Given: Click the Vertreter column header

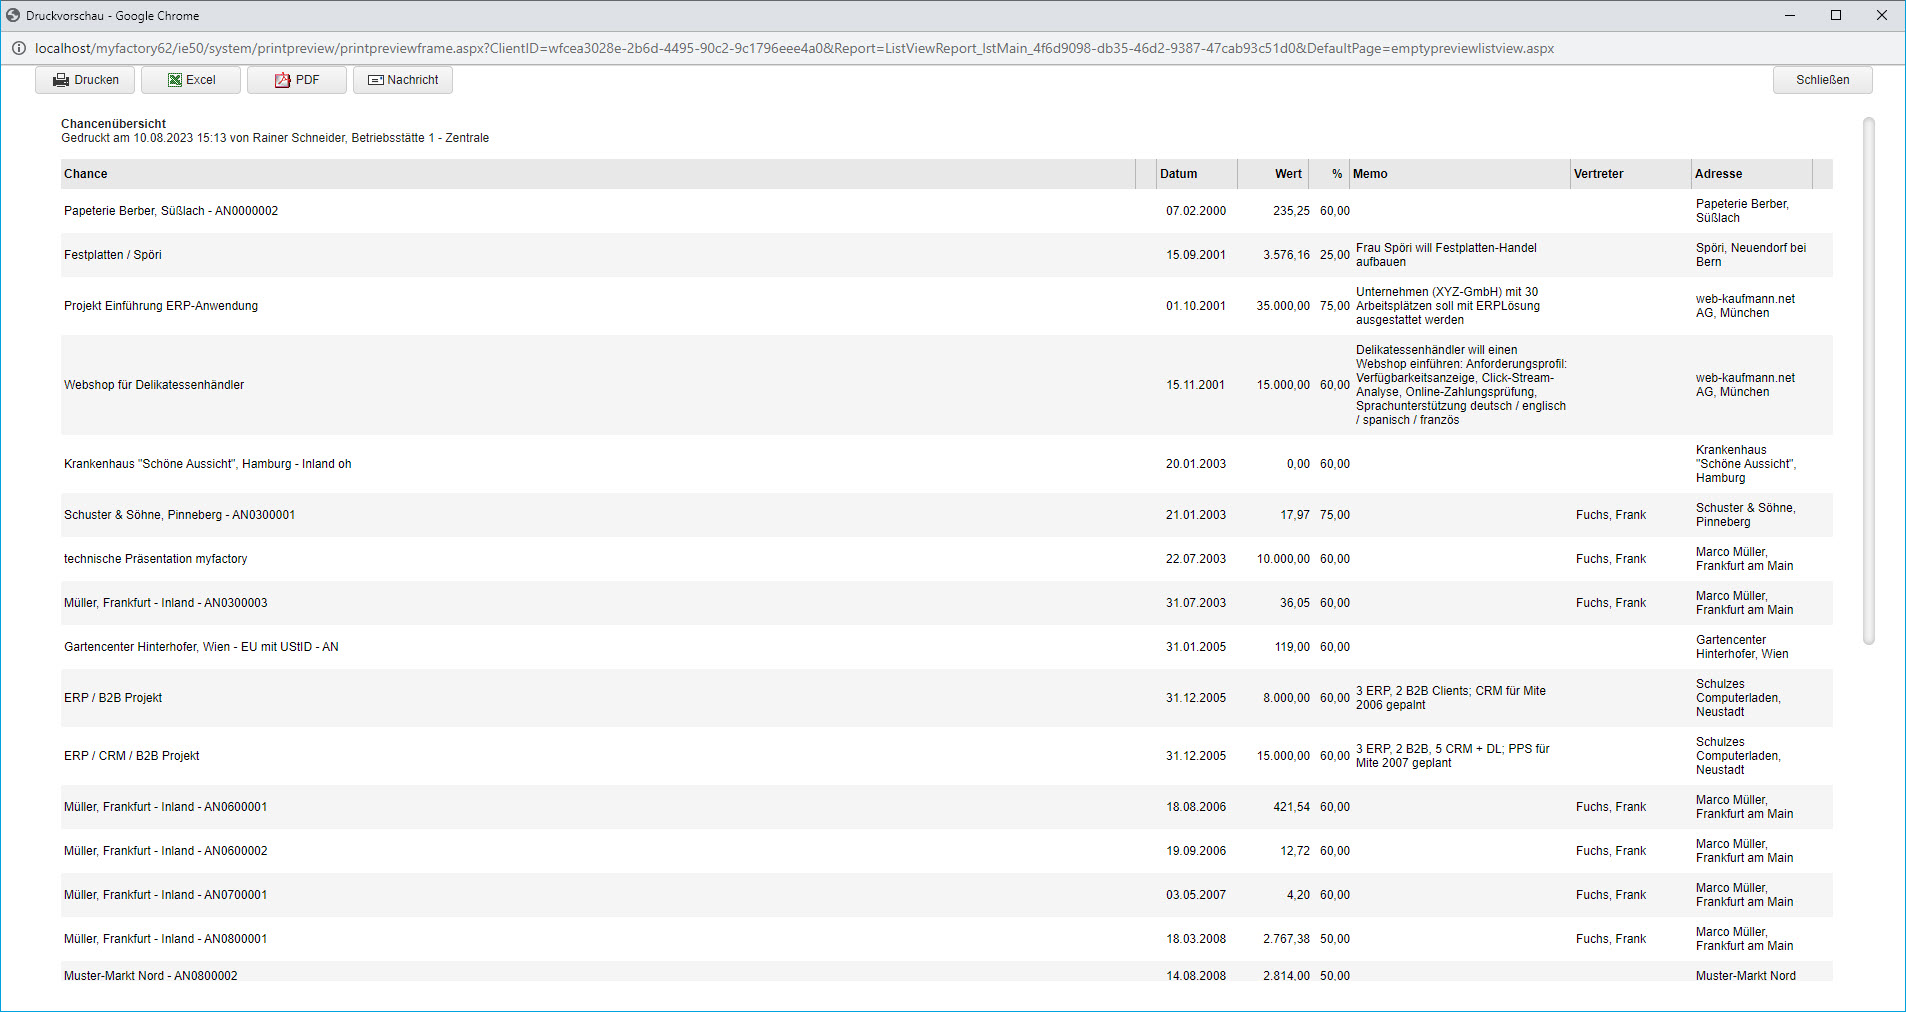Looking at the screenshot, I should (1630, 174).
